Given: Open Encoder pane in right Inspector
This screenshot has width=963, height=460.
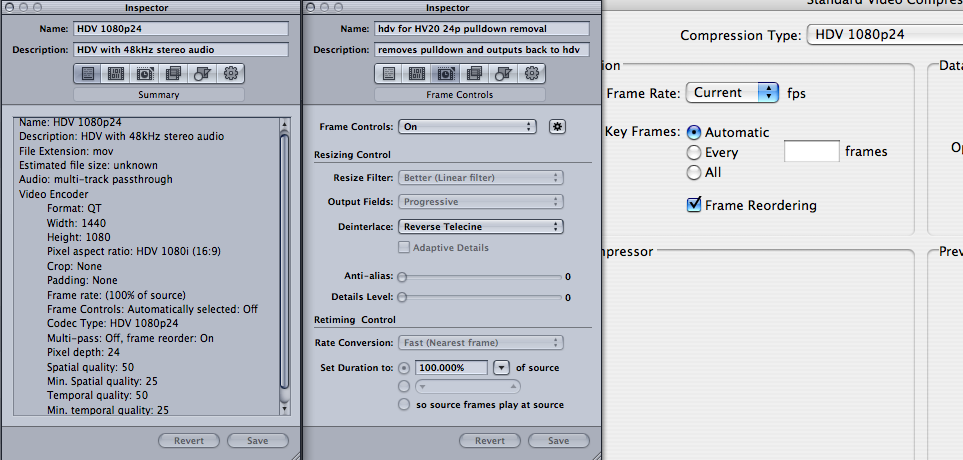Looking at the screenshot, I should pyautogui.click(x=417, y=73).
